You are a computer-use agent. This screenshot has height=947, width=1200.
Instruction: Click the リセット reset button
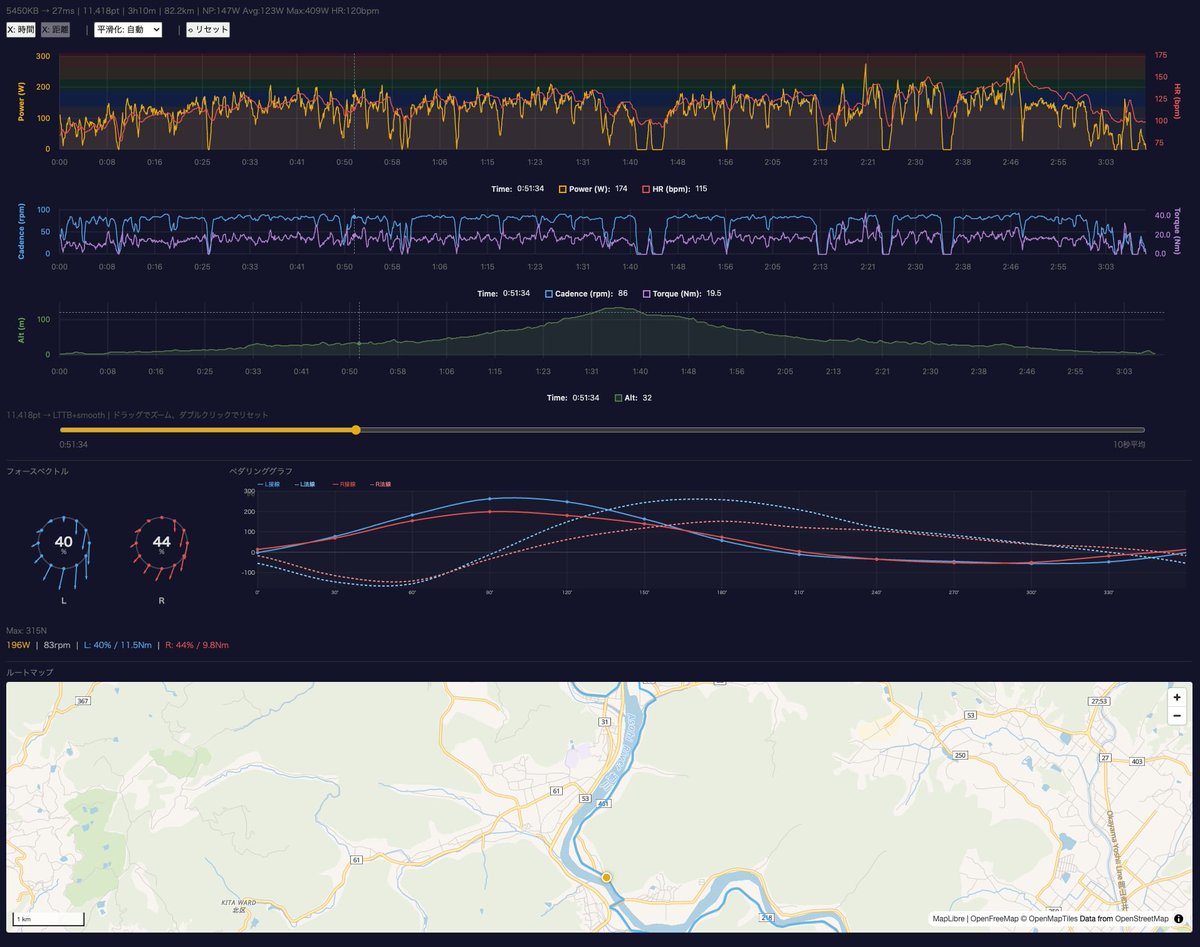pyautogui.click(x=208, y=30)
